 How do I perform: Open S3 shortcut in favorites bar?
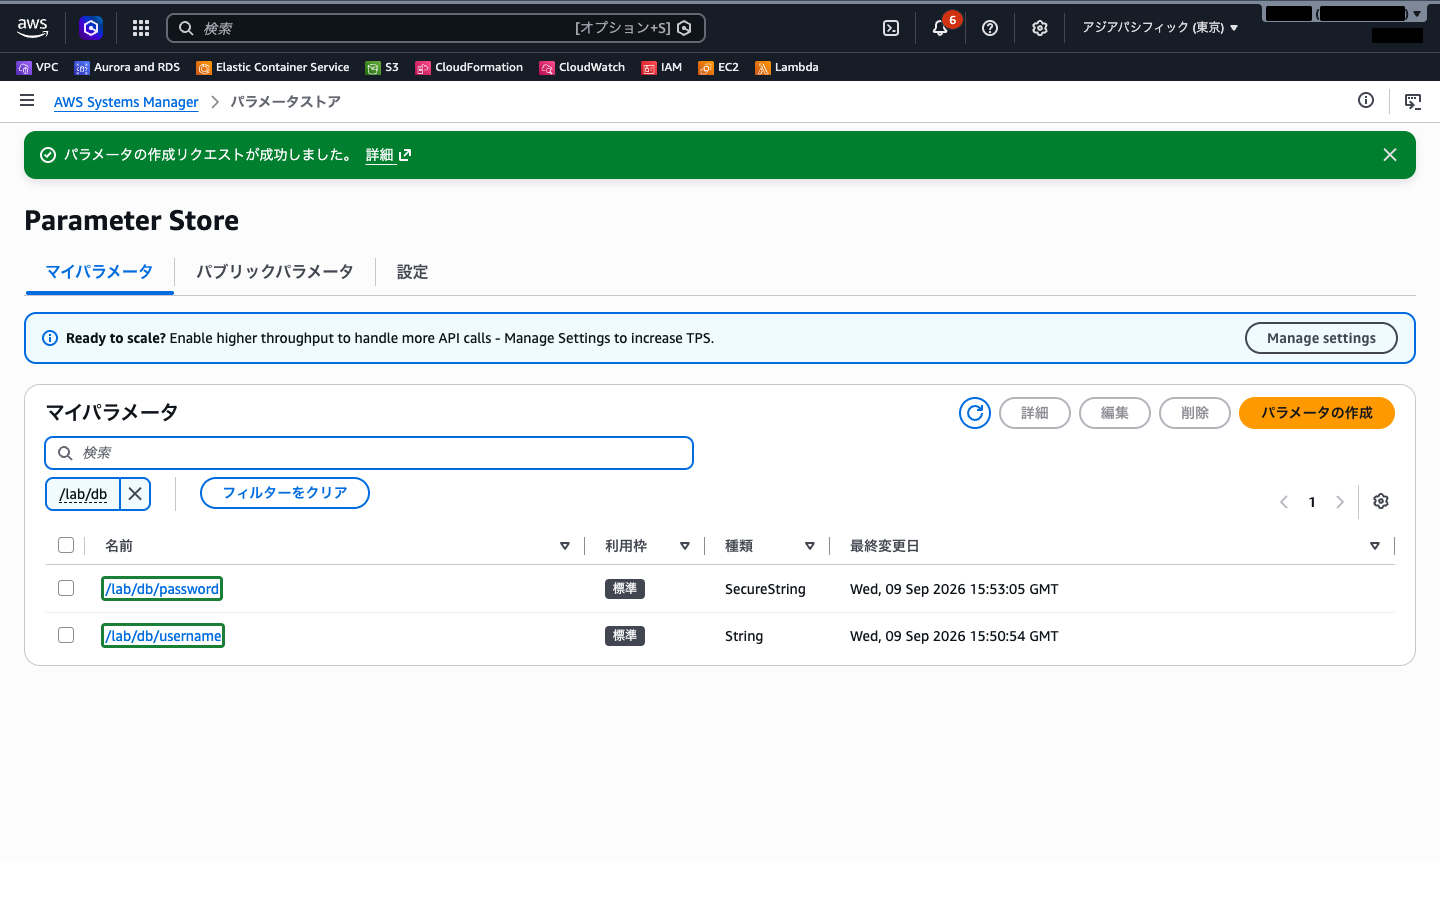click(x=382, y=67)
